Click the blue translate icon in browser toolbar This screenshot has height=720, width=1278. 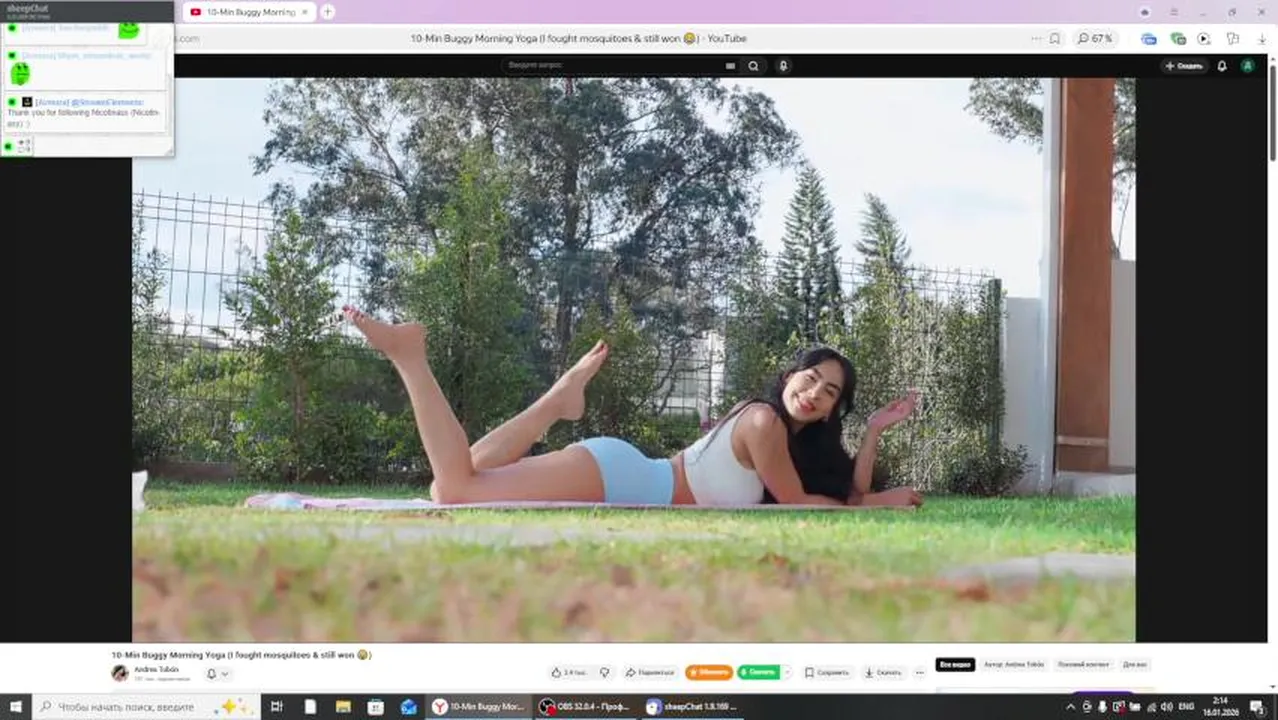[x=1149, y=38]
